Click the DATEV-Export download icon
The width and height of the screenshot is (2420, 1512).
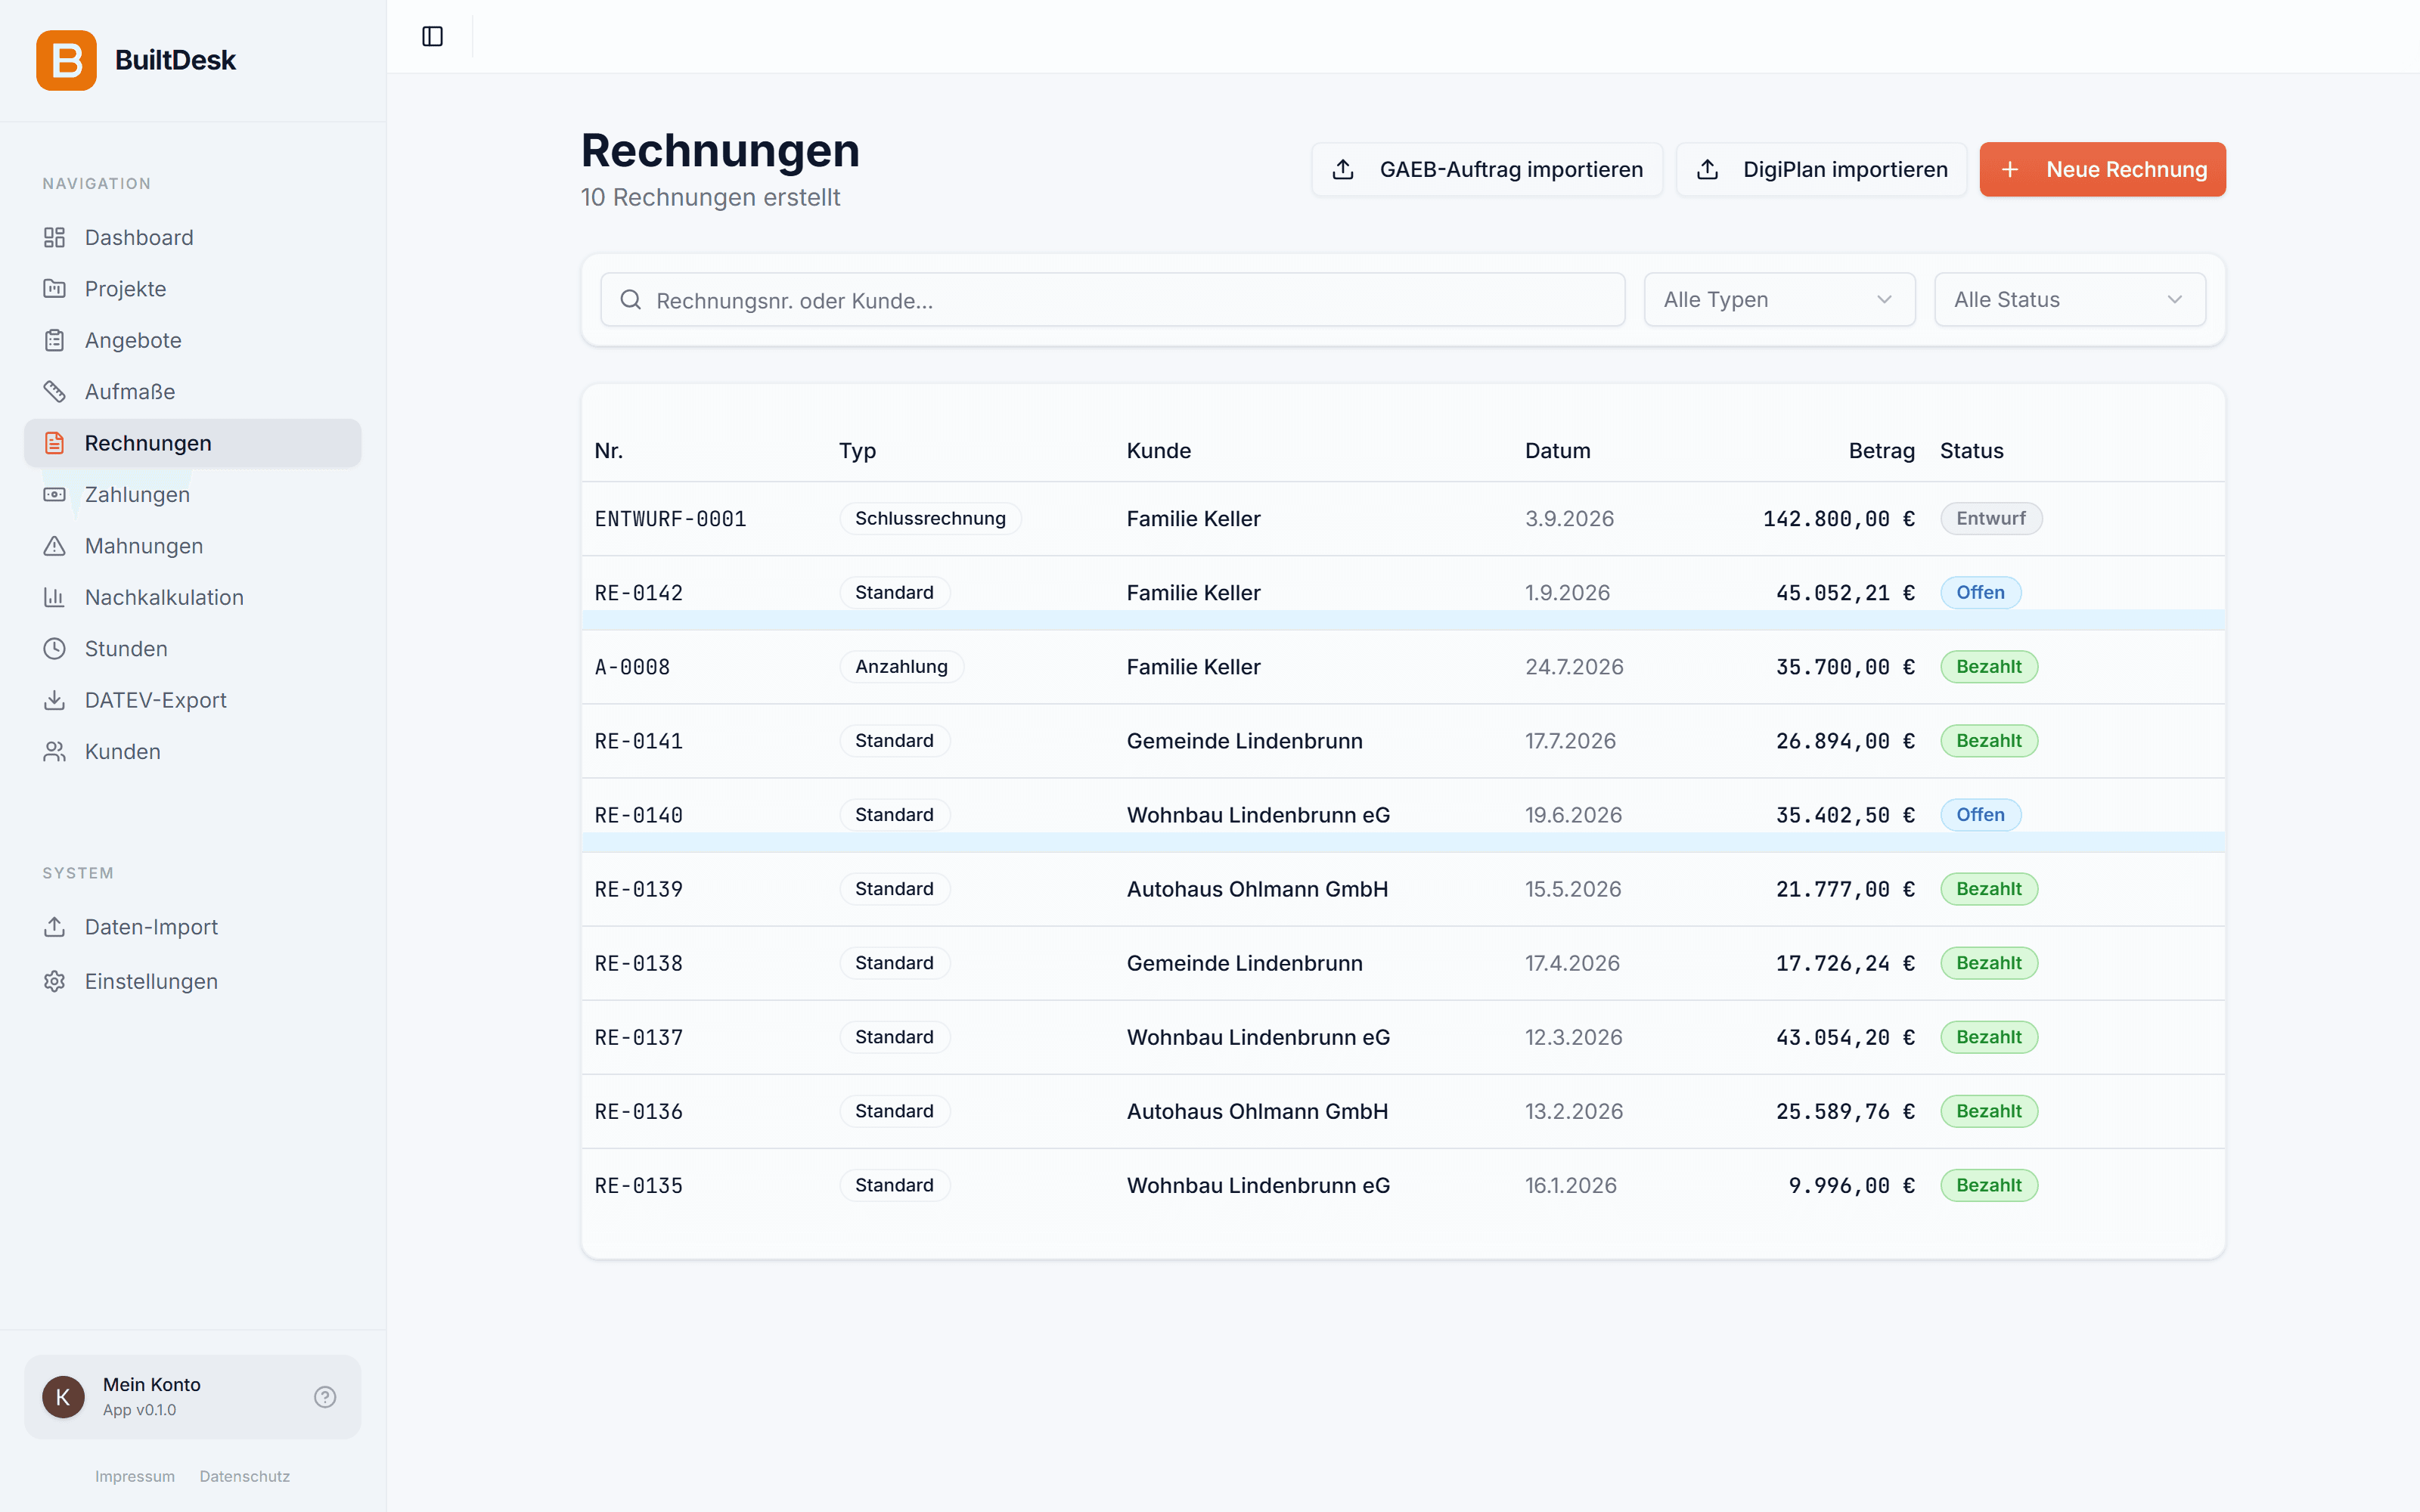(x=54, y=700)
